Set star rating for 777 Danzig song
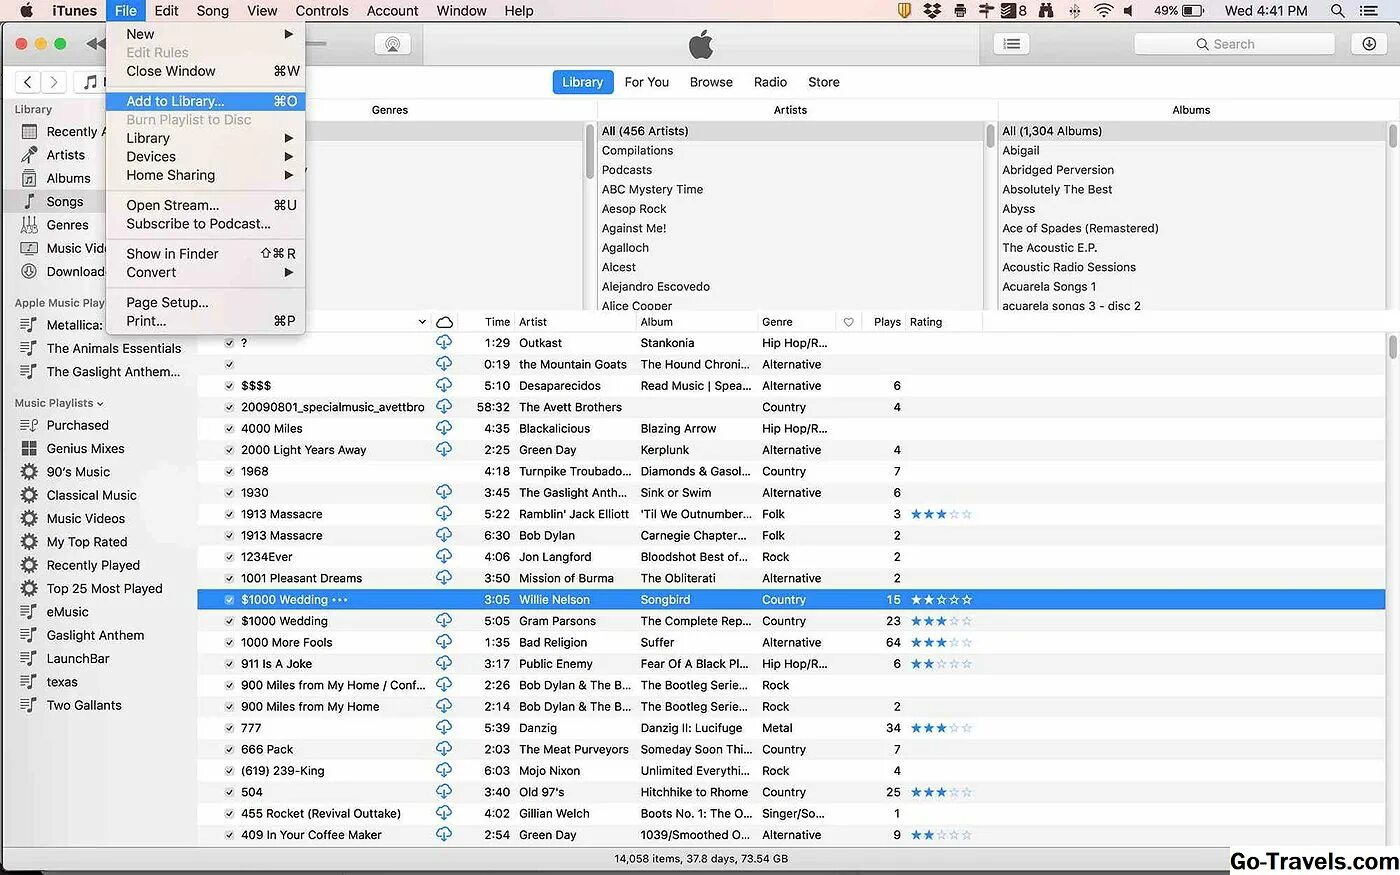The height and width of the screenshot is (875, 1400). 941,728
